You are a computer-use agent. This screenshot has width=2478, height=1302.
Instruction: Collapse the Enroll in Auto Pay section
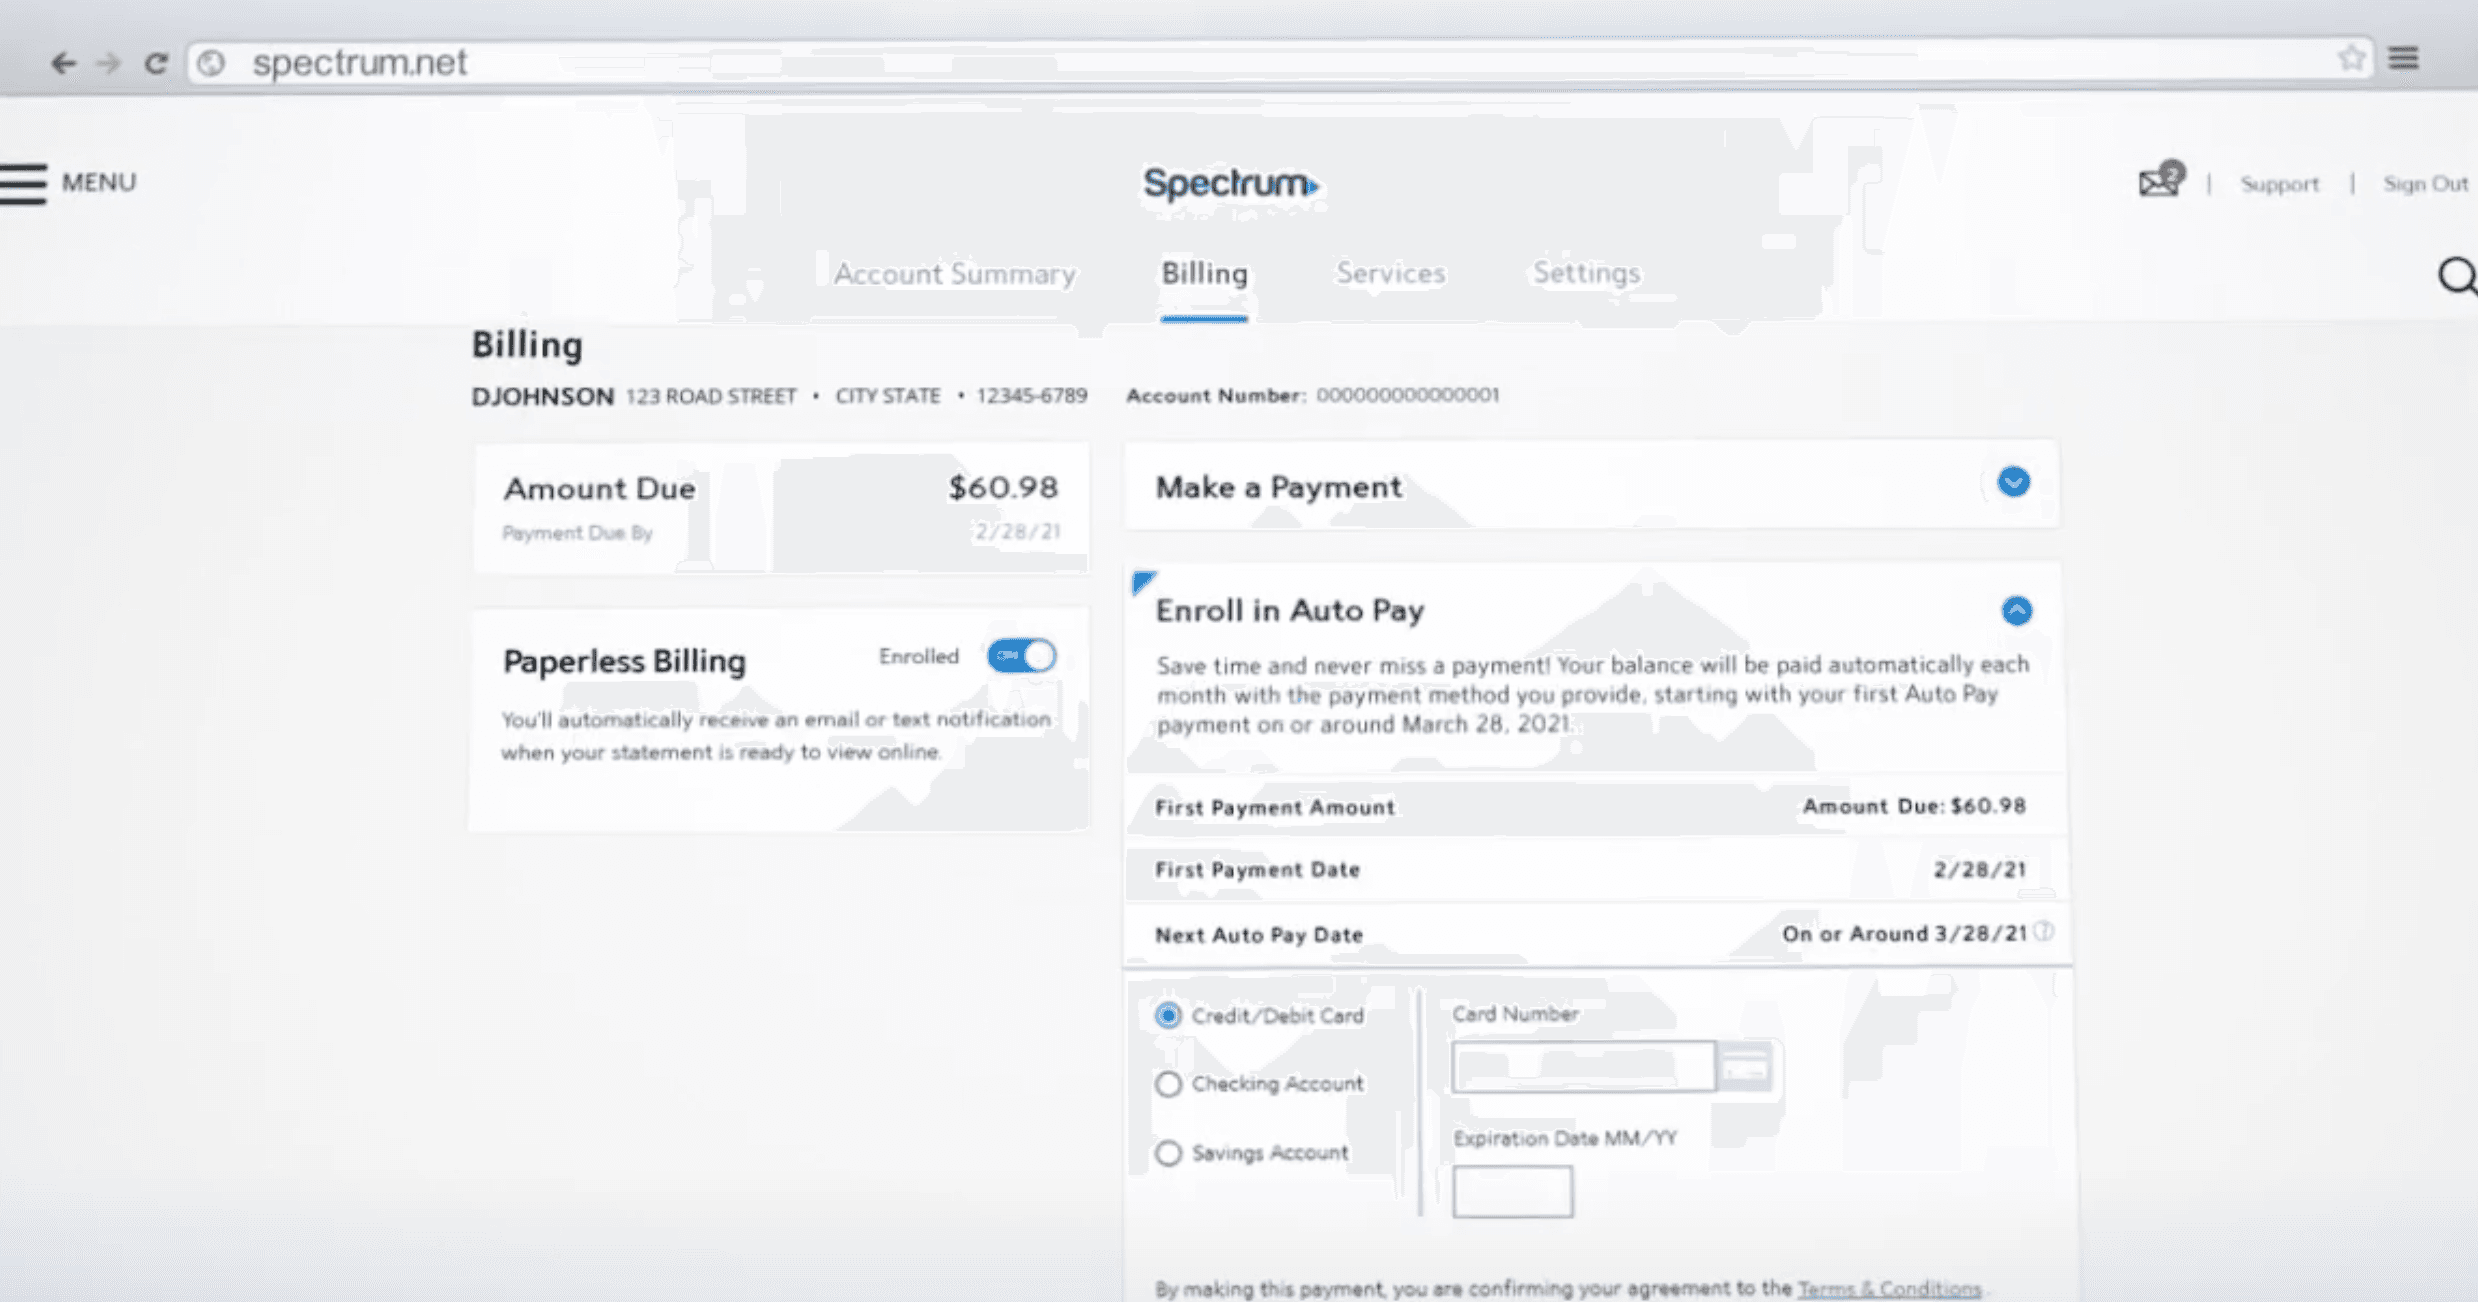click(2016, 610)
